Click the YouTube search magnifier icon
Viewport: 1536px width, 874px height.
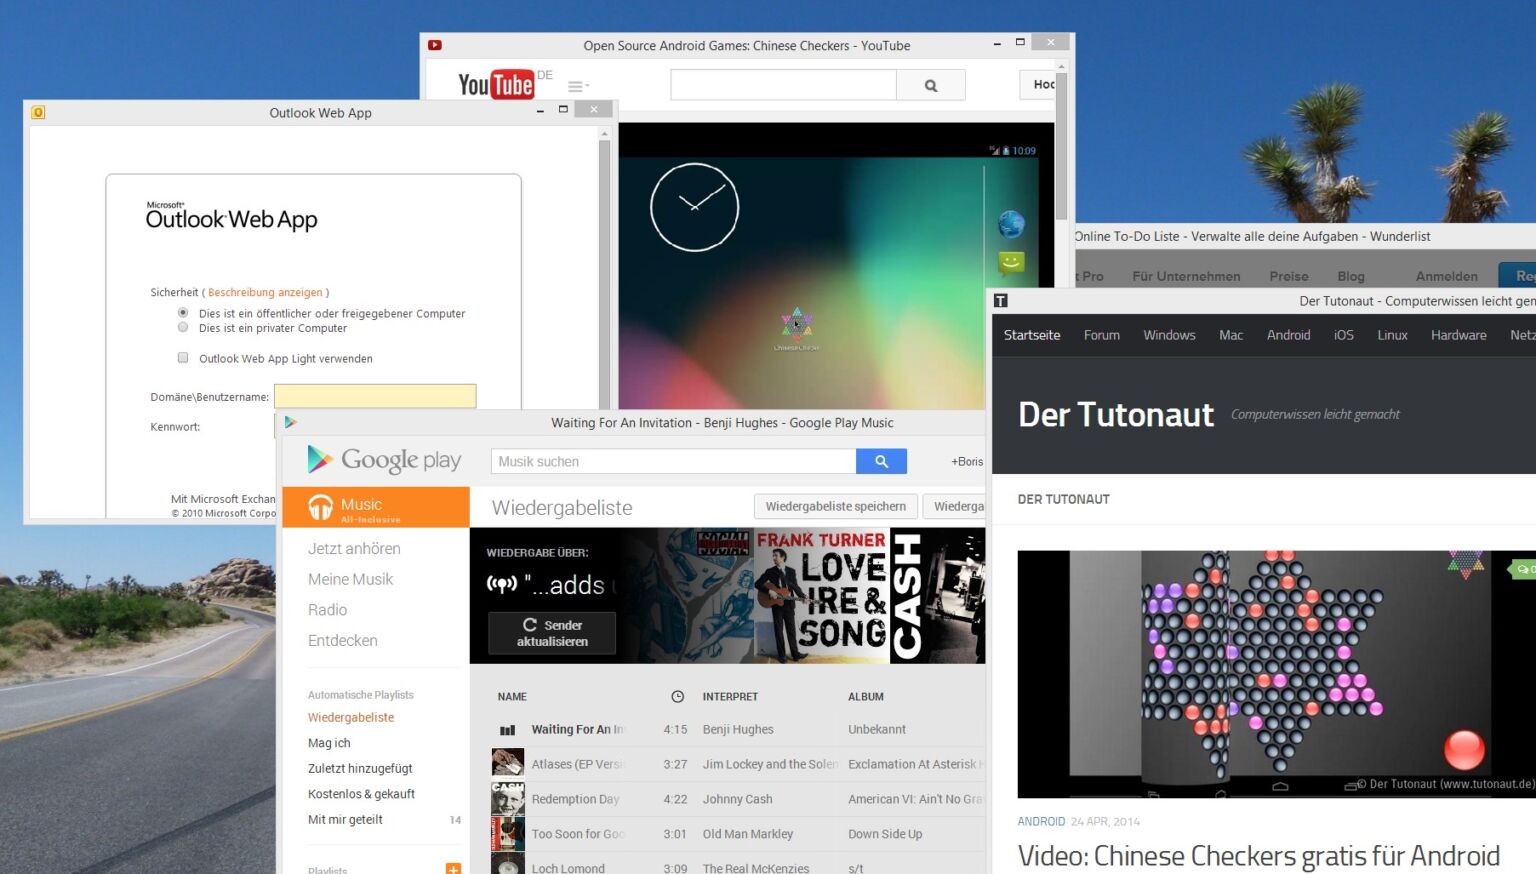coord(931,85)
